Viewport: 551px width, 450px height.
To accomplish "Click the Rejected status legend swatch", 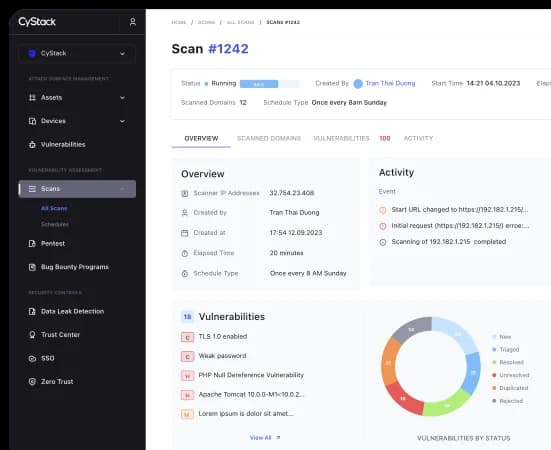I will click(494, 401).
